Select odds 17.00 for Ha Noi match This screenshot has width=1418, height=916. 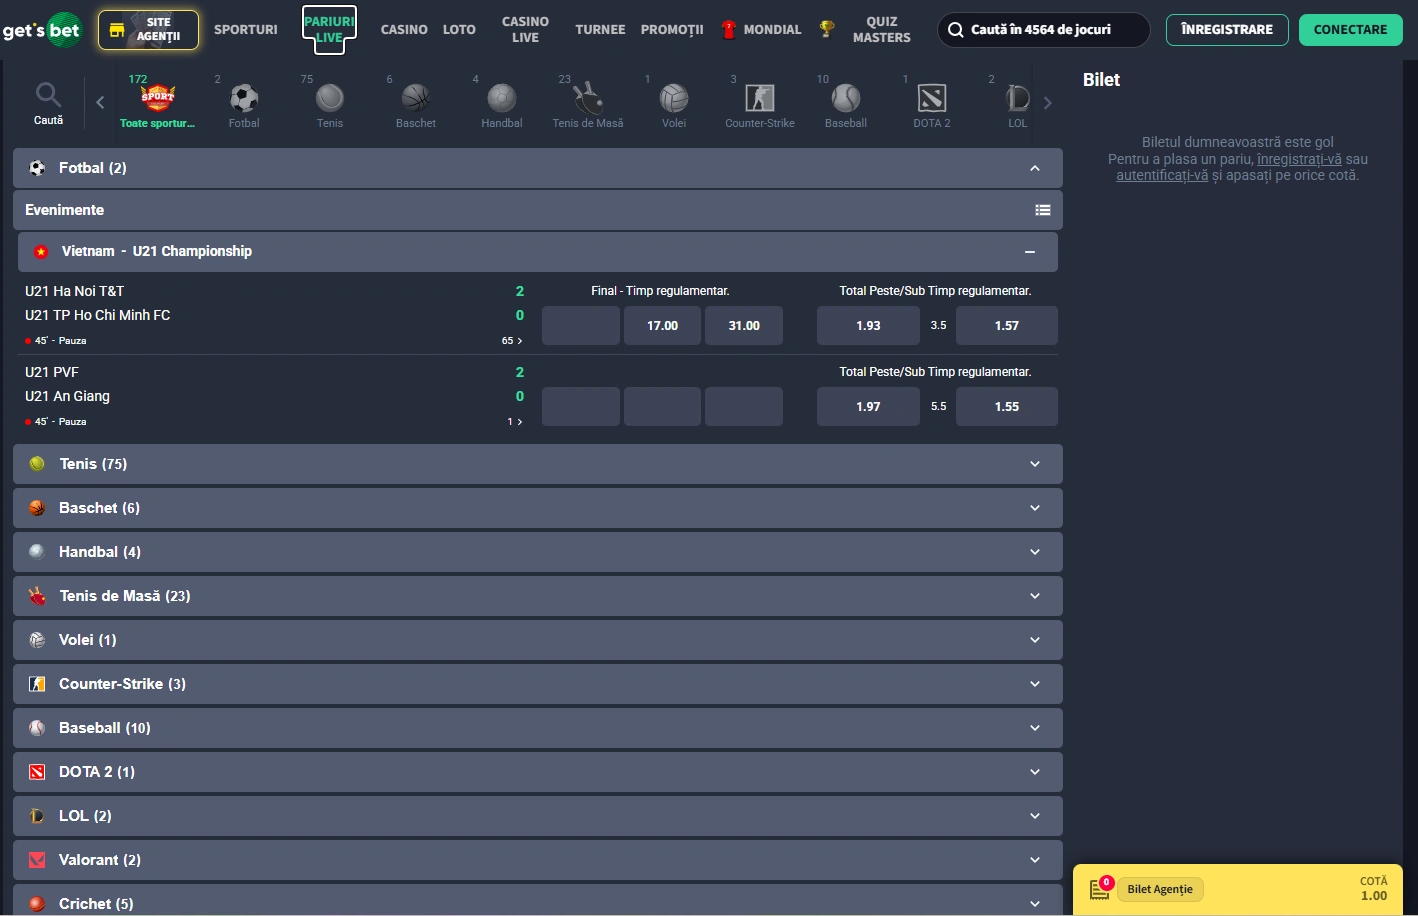tap(662, 326)
